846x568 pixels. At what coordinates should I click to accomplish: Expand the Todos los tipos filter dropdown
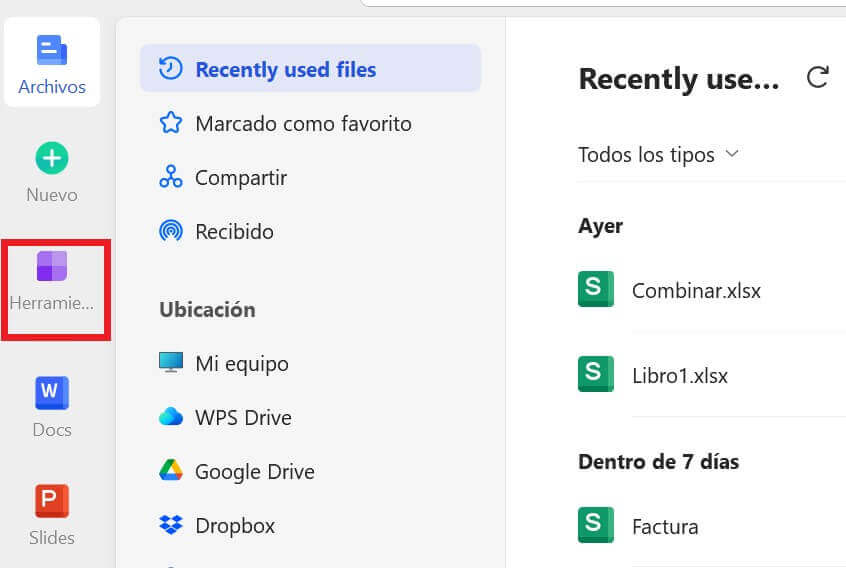click(658, 155)
